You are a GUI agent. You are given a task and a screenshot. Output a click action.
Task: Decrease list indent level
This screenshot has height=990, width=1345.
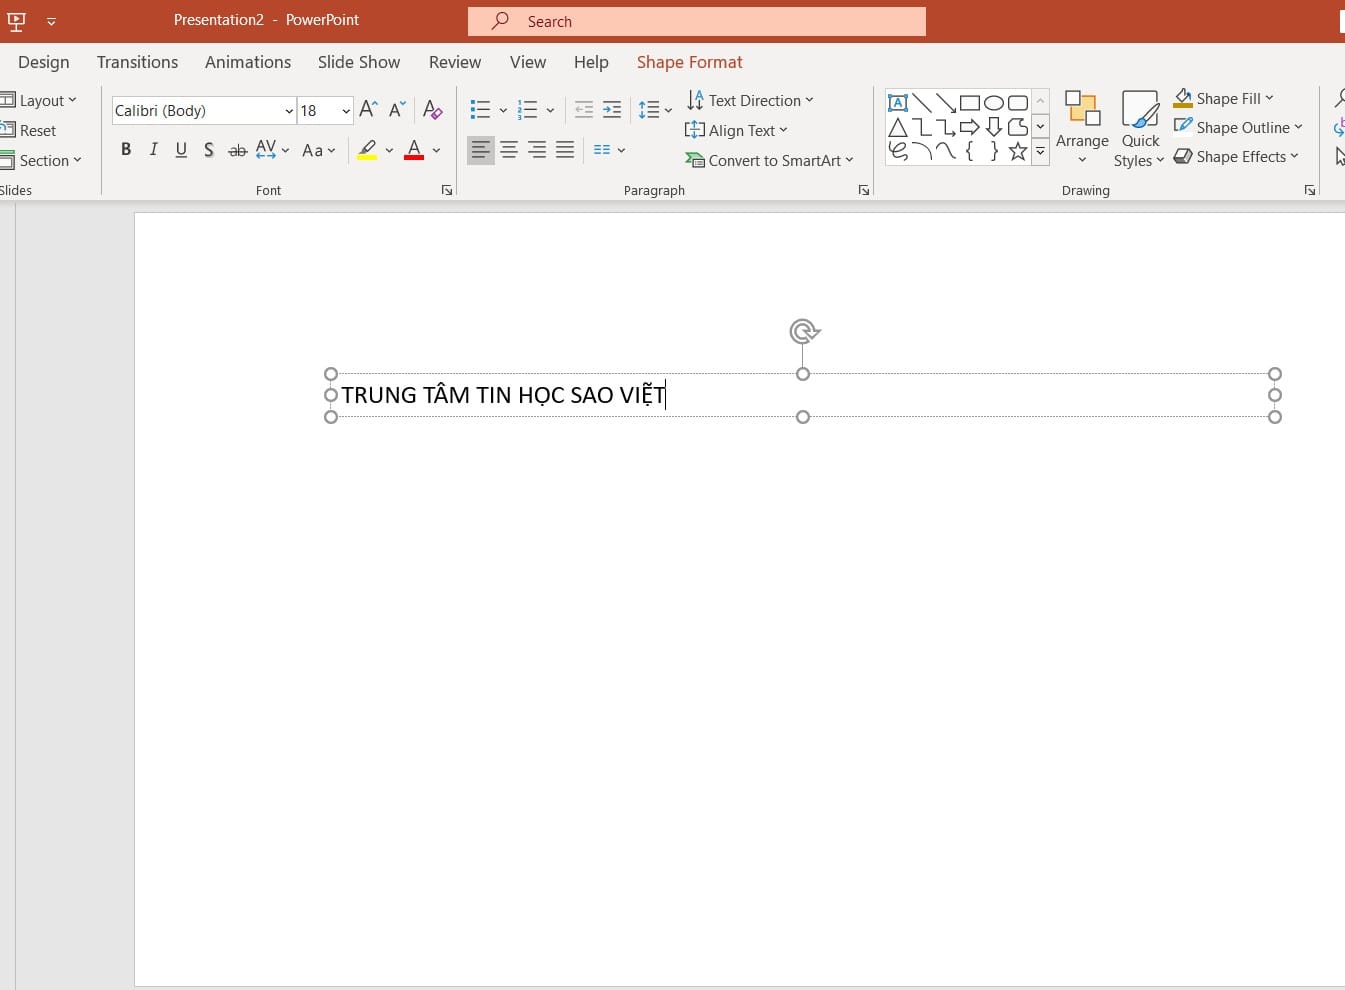(584, 110)
